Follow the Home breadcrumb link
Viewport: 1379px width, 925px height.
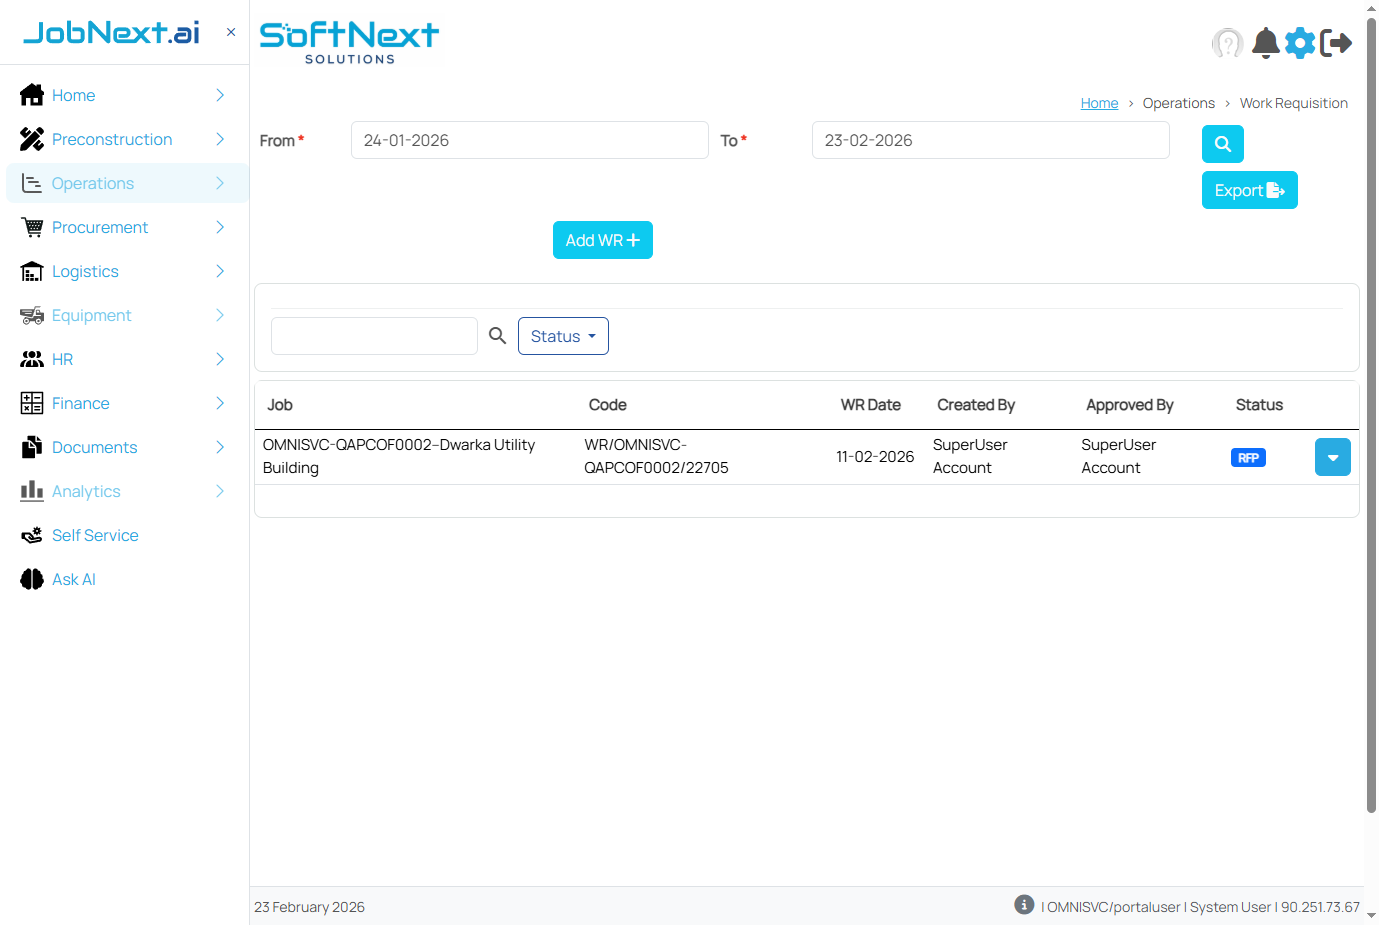[1099, 103]
